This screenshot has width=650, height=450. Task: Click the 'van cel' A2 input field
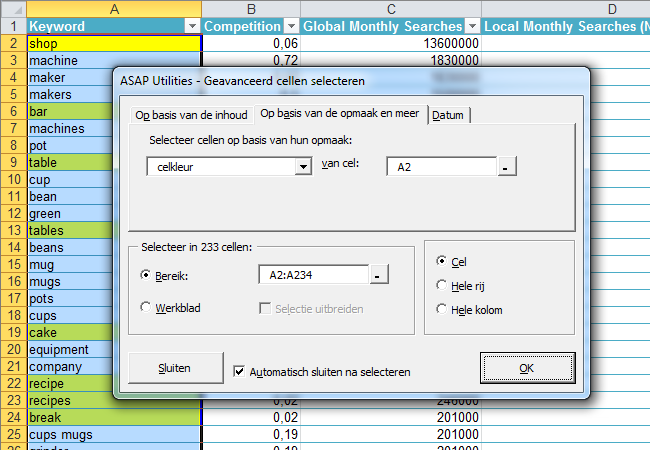pos(441,167)
